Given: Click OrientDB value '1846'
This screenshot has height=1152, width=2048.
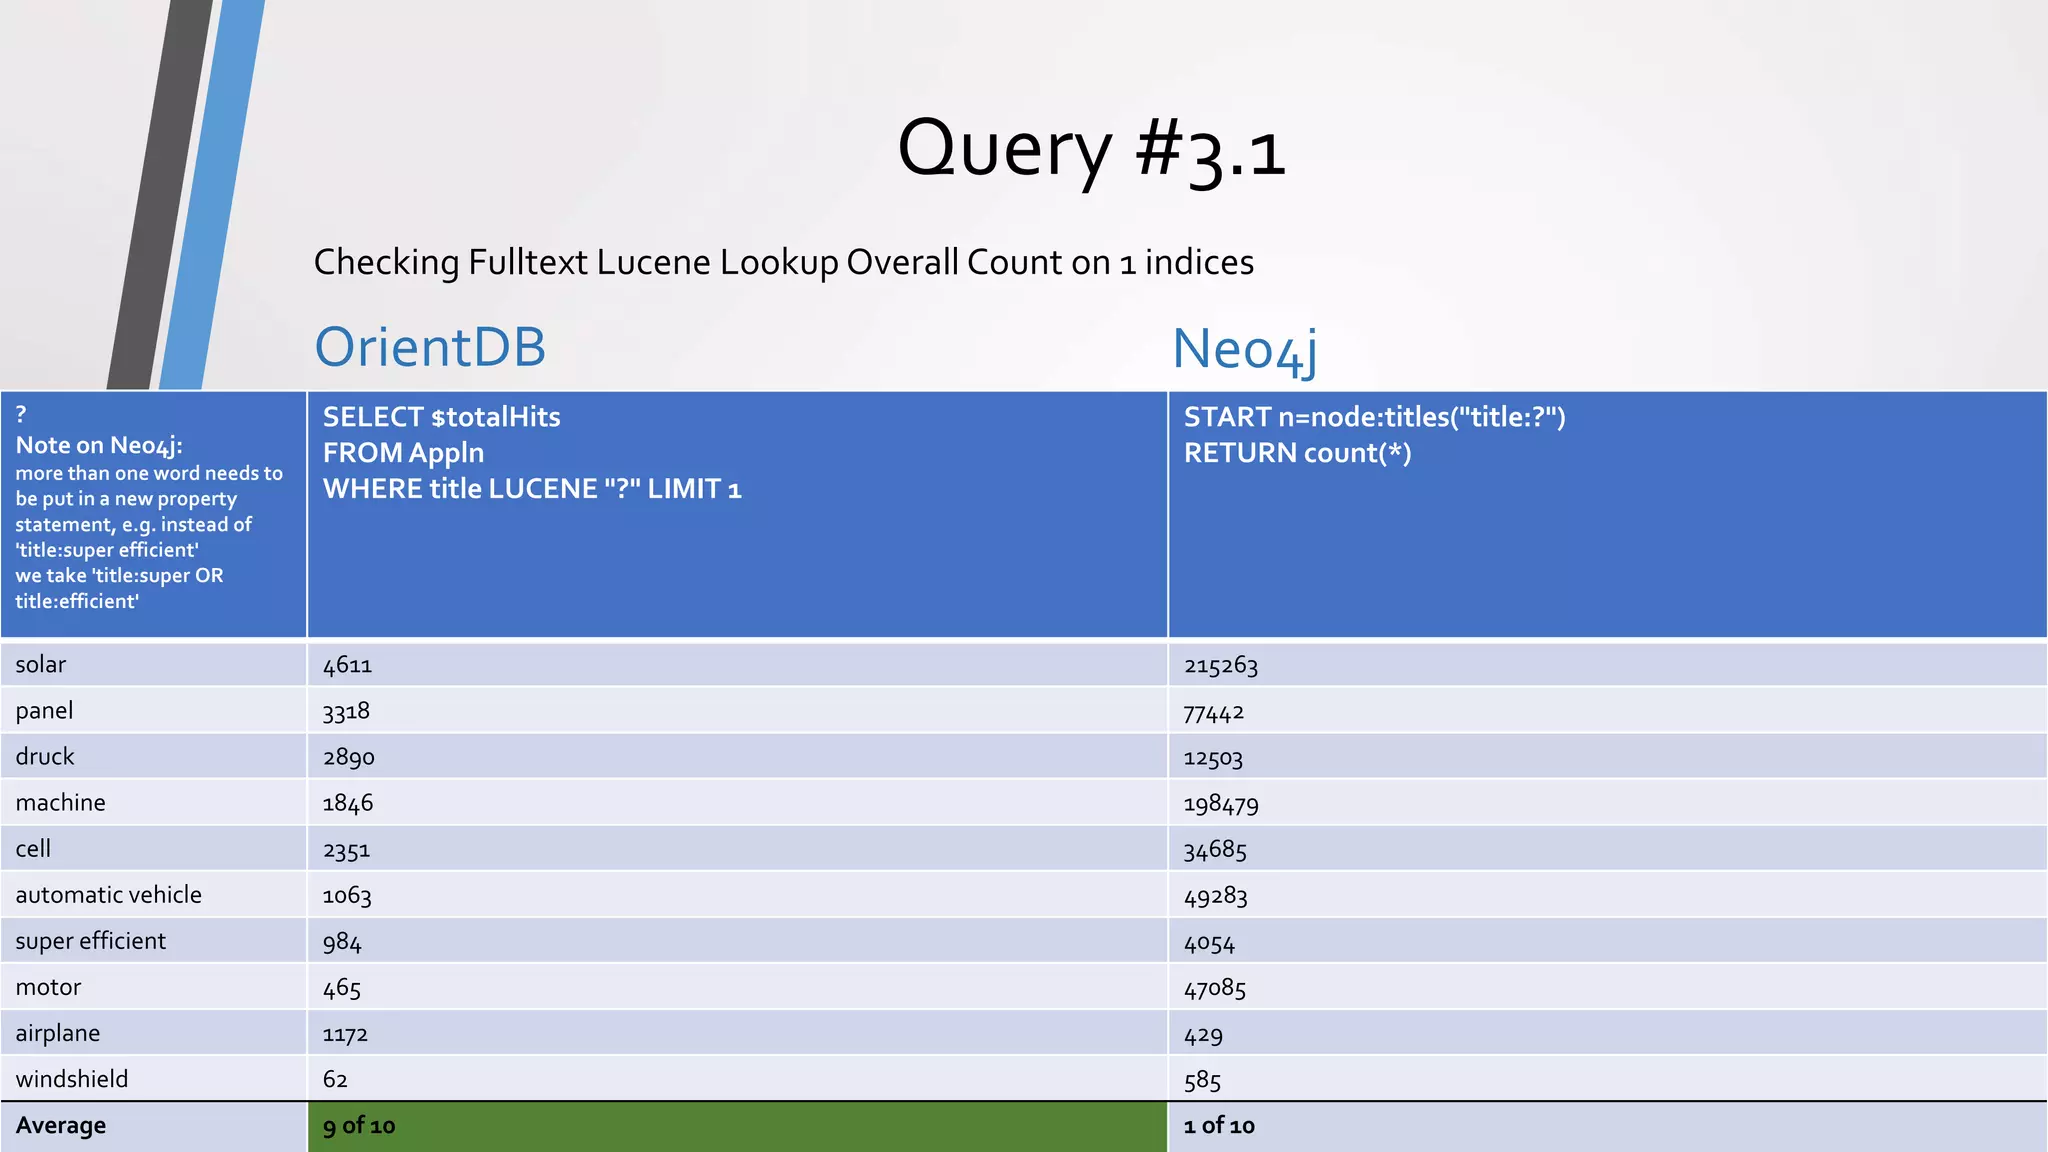Looking at the screenshot, I should (x=348, y=803).
